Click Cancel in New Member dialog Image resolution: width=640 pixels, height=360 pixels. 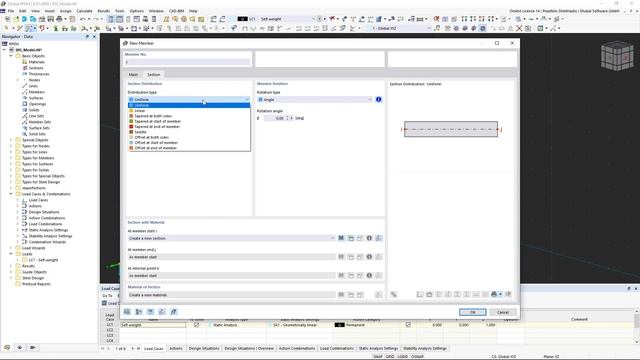[503, 312]
